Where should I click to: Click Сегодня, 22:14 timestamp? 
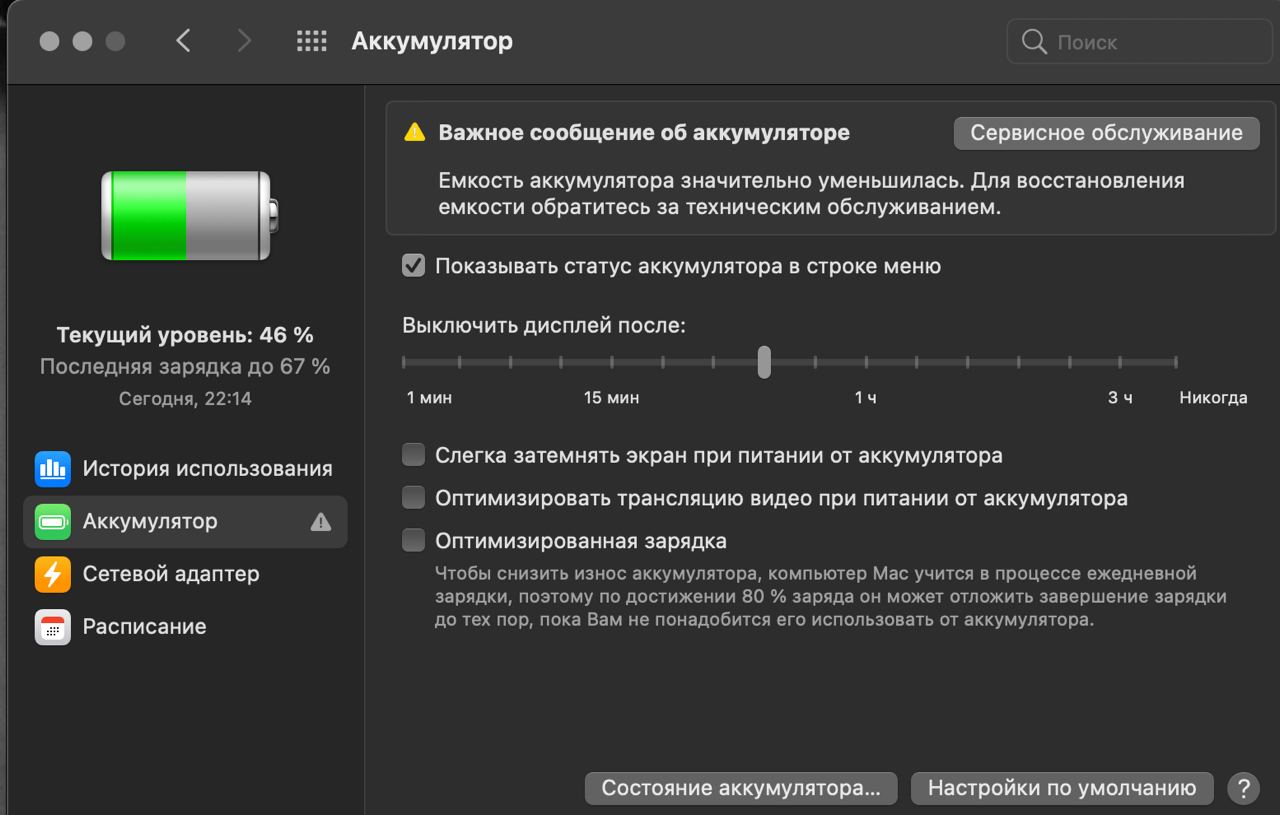click(x=185, y=399)
